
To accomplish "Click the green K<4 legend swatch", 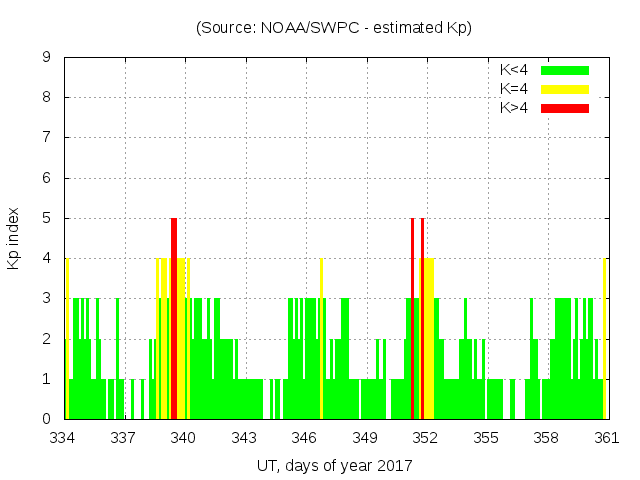I will (564, 70).
